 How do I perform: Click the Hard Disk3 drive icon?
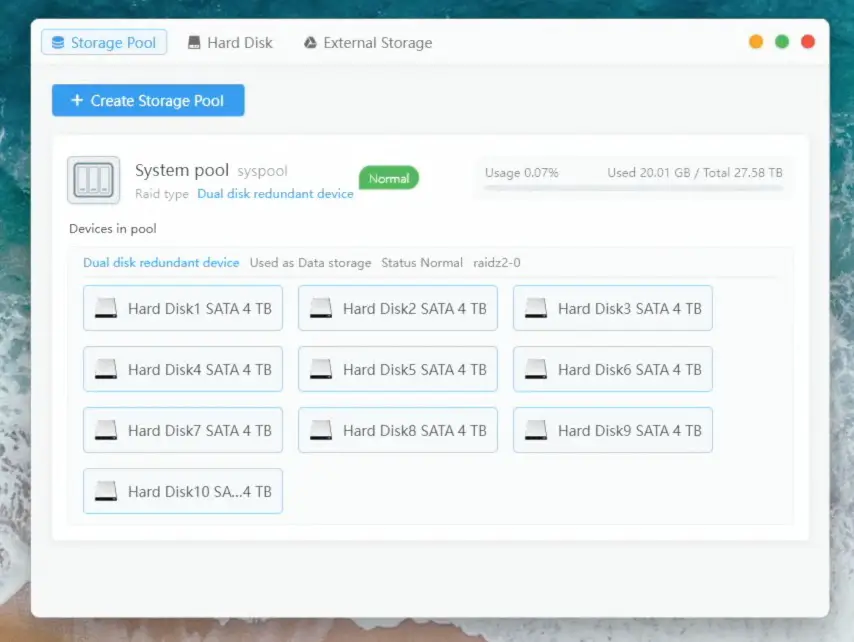pyautogui.click(x=536, y=309)
